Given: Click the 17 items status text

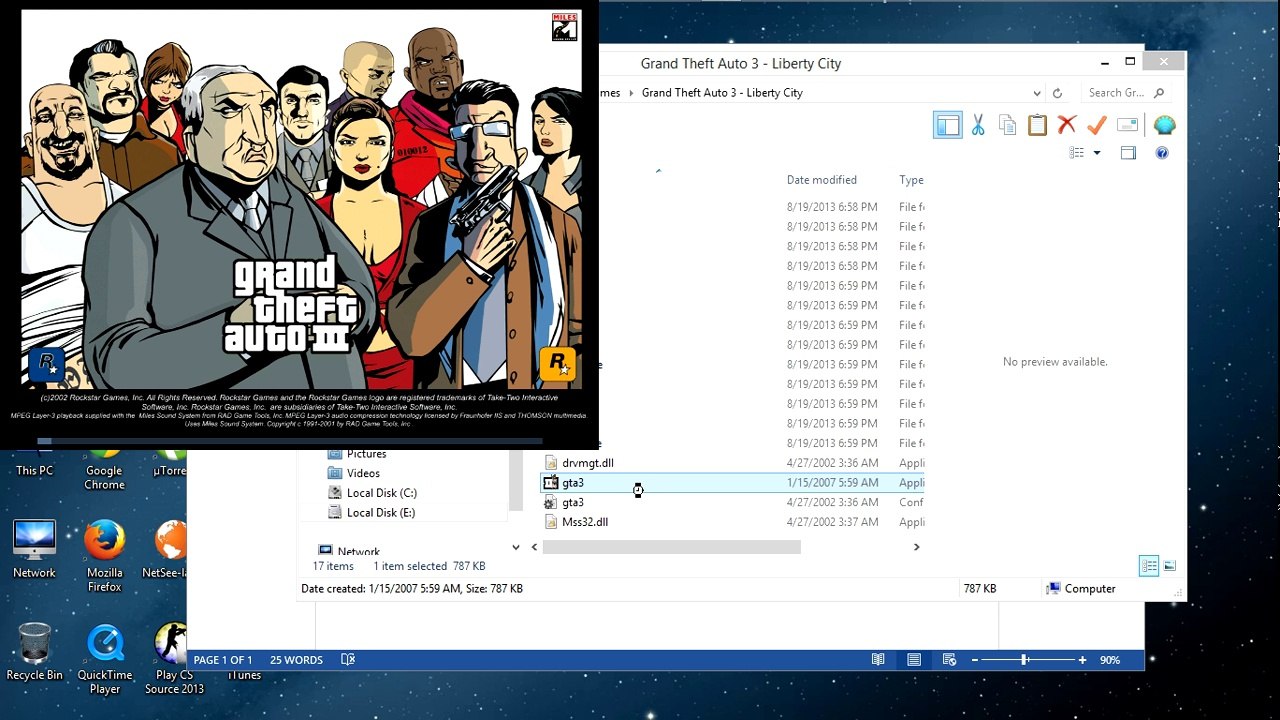Looking at the screenshot, I should (x=333, y=566).
